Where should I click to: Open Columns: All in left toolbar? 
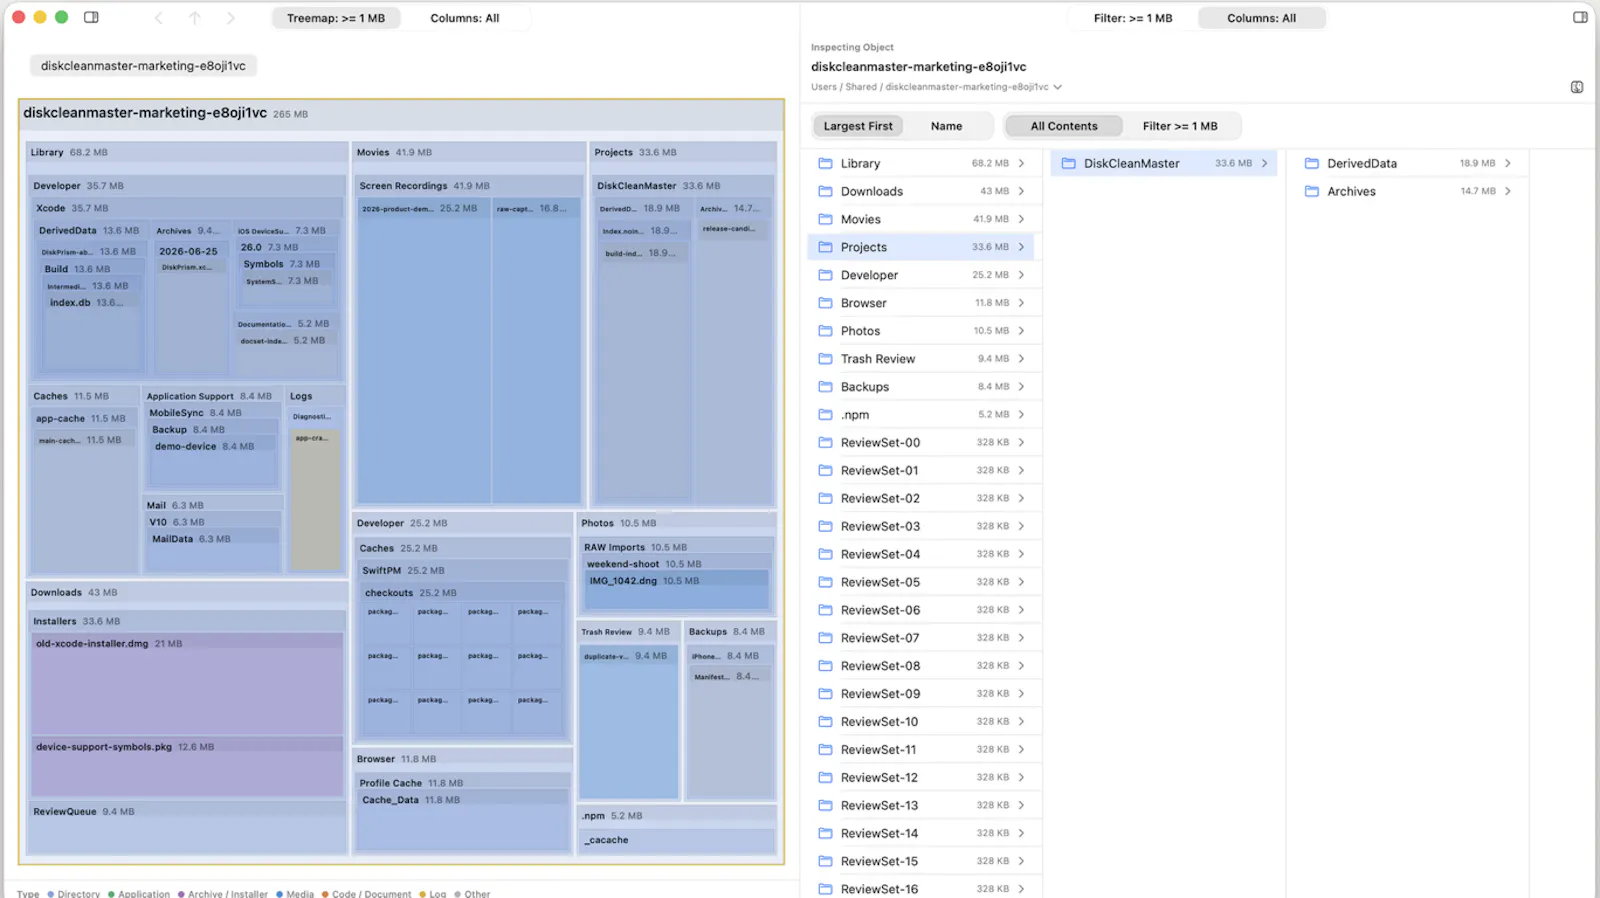click(465, 18)
